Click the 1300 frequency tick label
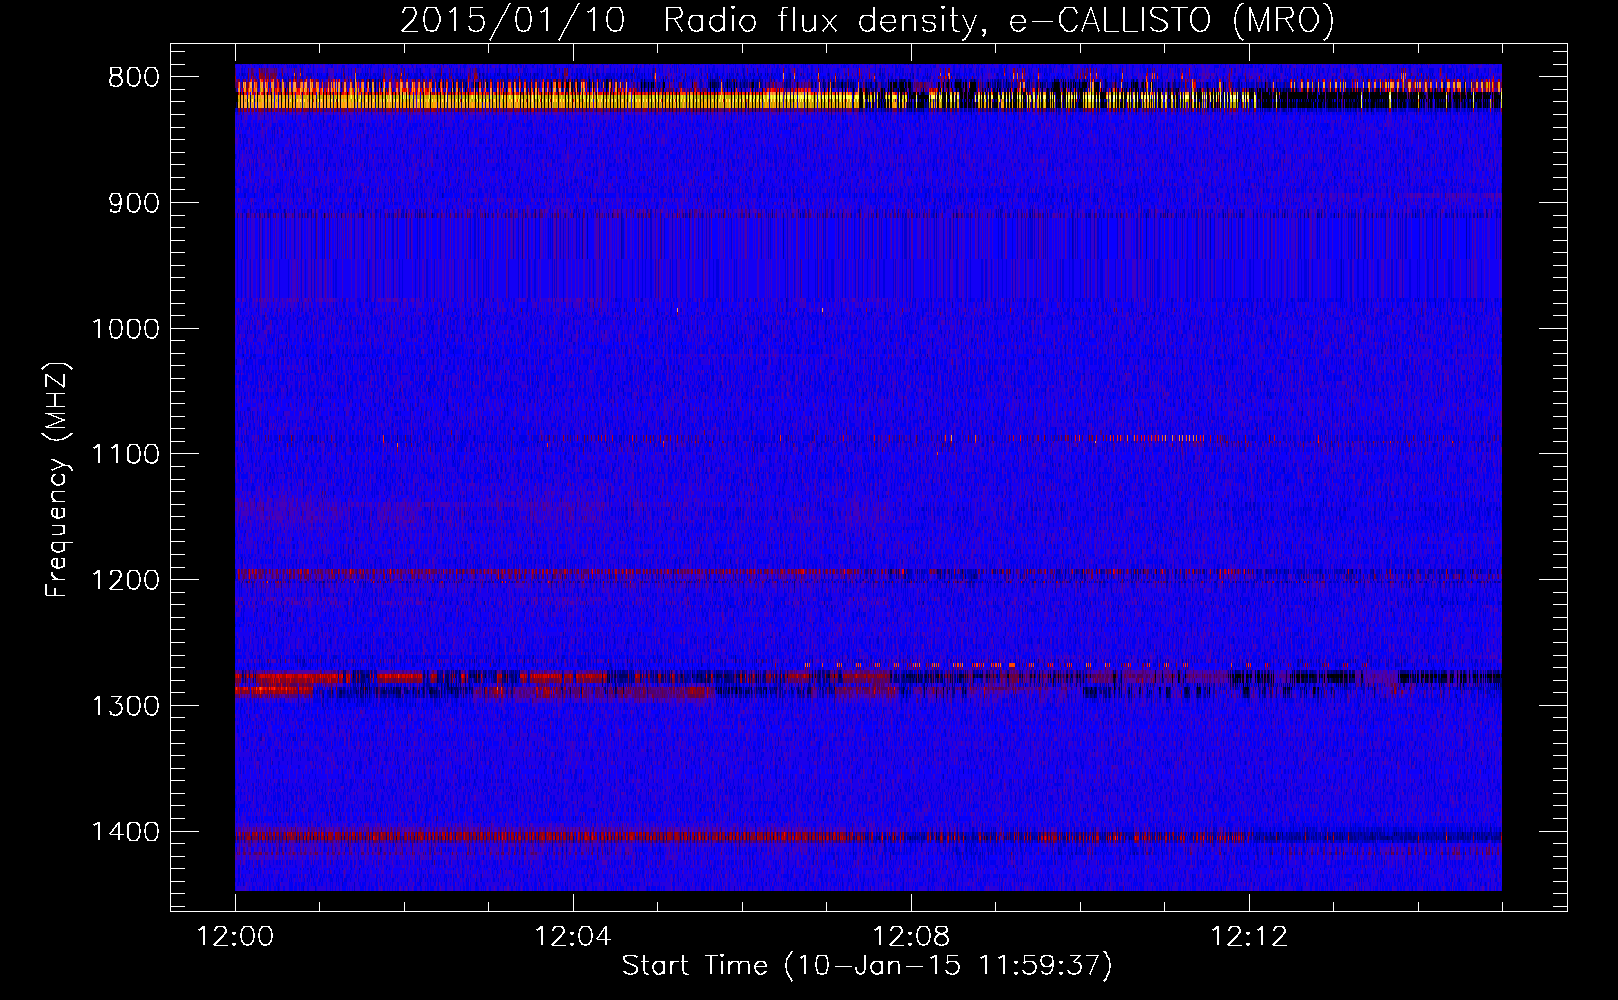Image resolution: width=1618 pixels, height=1000 pixels. click(x=125, y=706)
